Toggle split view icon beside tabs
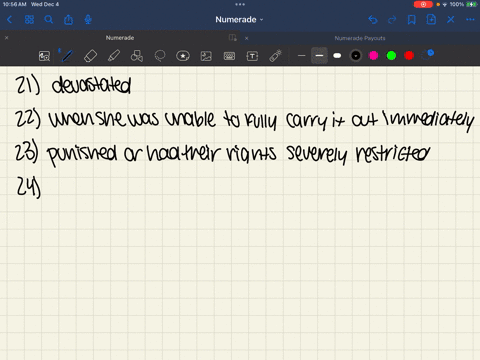This screenshot has height=360, width=480. [233, 38]
